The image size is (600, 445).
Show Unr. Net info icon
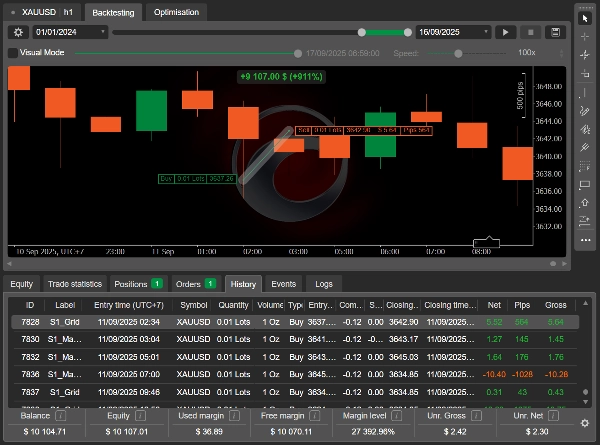(554, 416)
